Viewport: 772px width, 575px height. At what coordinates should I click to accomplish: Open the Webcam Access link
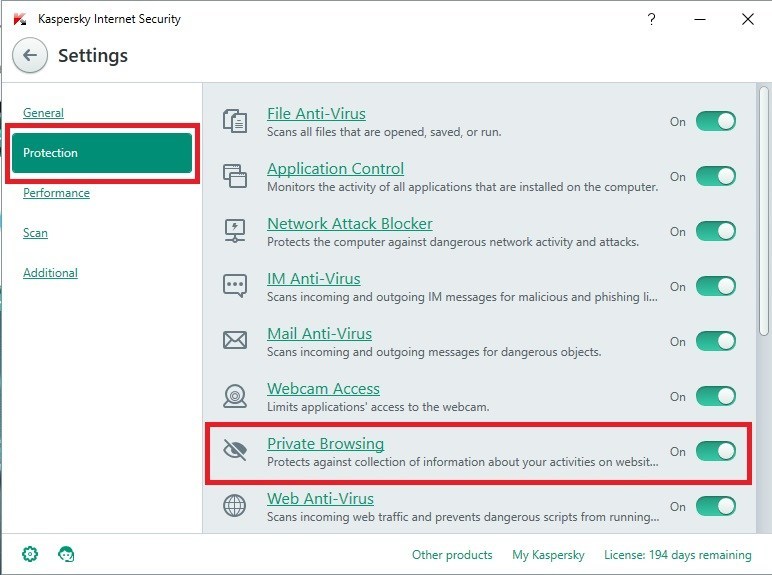click(x=323, y=388)
